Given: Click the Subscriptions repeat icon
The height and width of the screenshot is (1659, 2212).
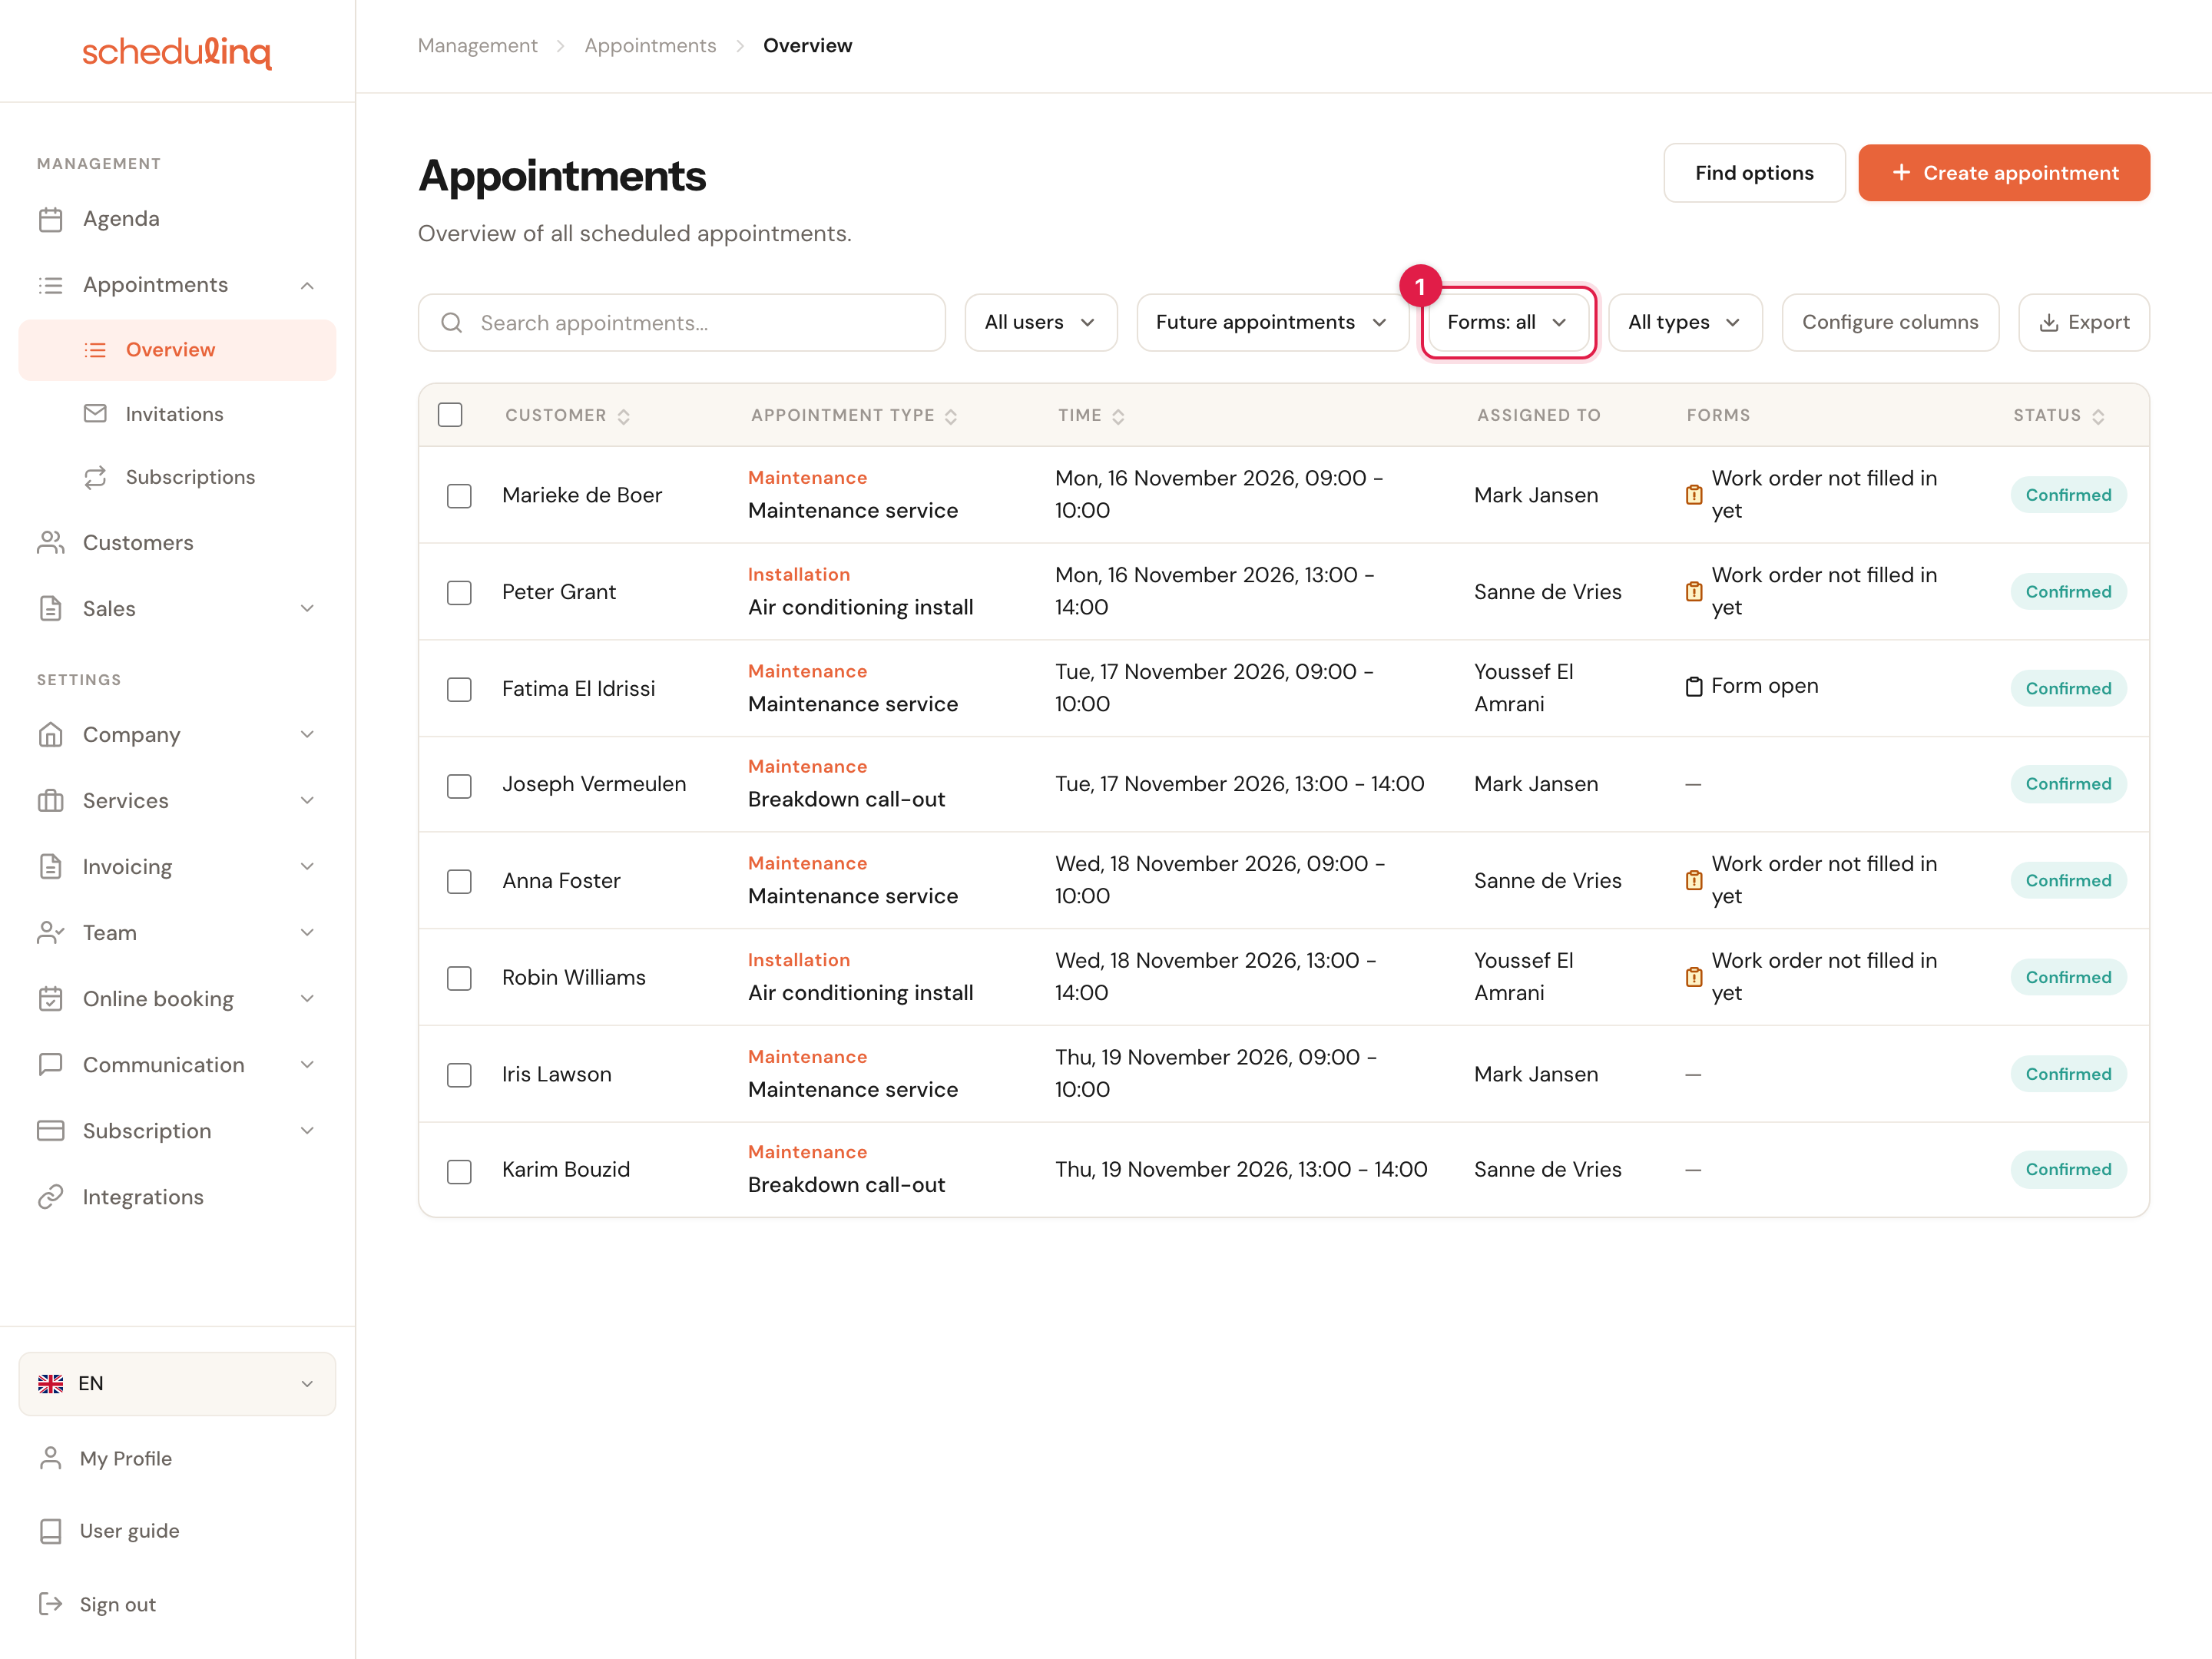Looking at the screenshot, I should (95, 477).
